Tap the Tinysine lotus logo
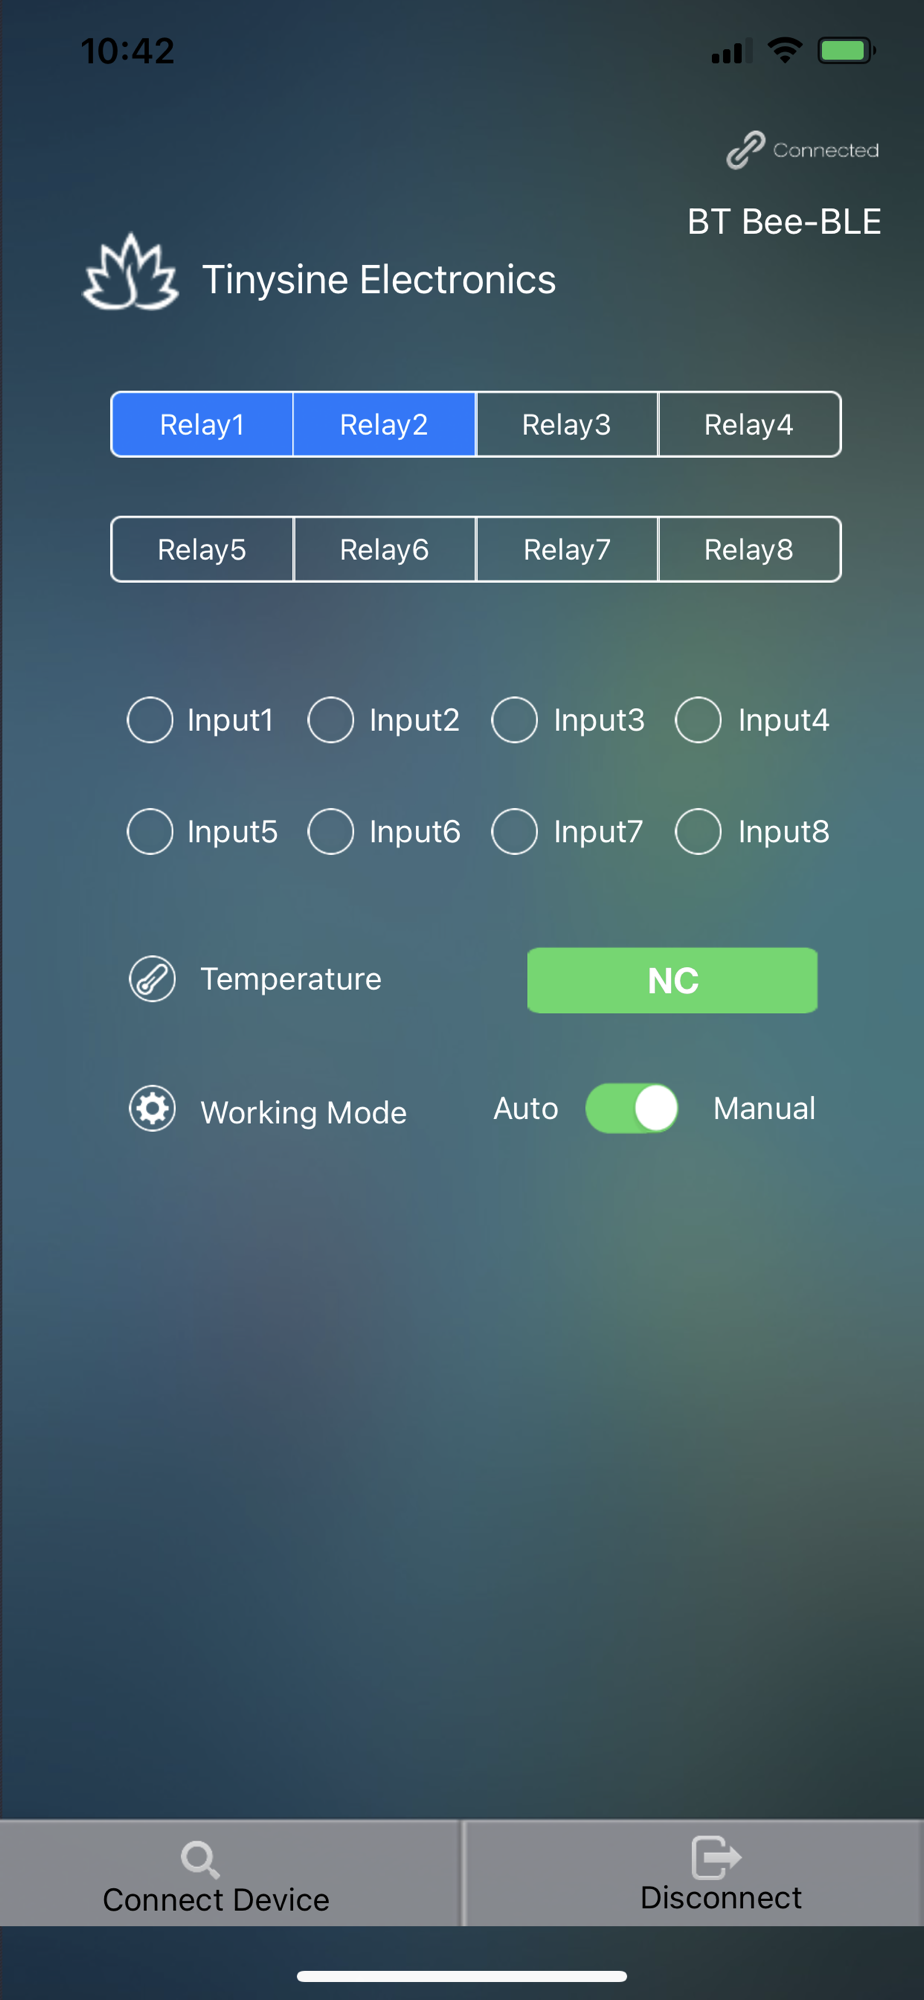The width and height of the screenshot is (924, 2000). pos(130,273)
